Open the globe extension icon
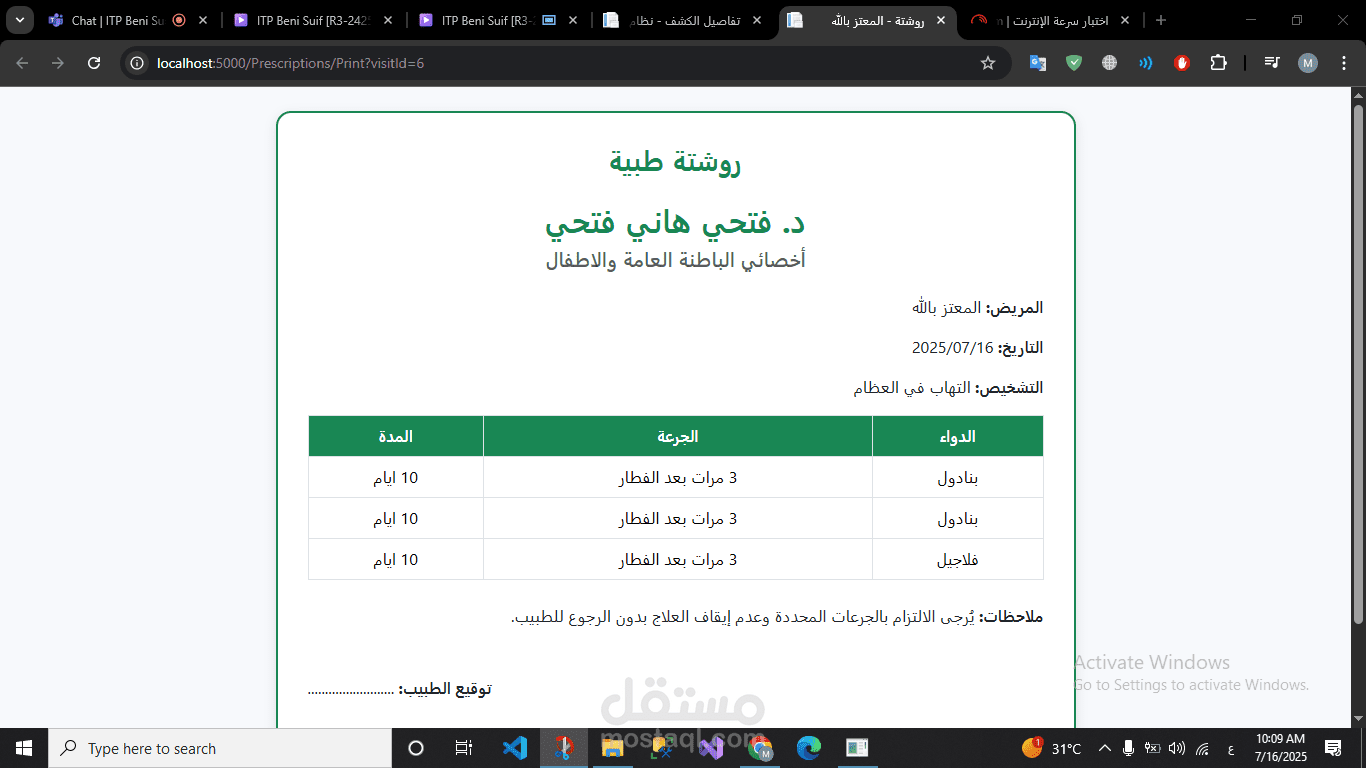 (1110, 63)
